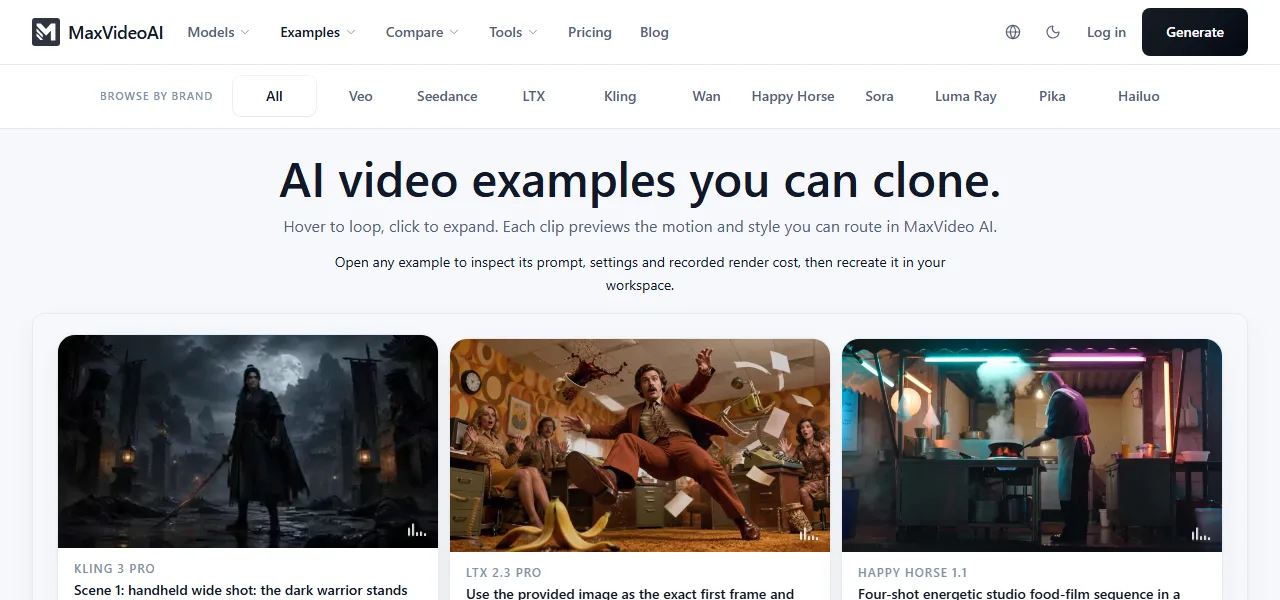Click the MaxVideoAI logo icon
The width and height of the screenshot is (1280, 600).
(x=46, y=32)
